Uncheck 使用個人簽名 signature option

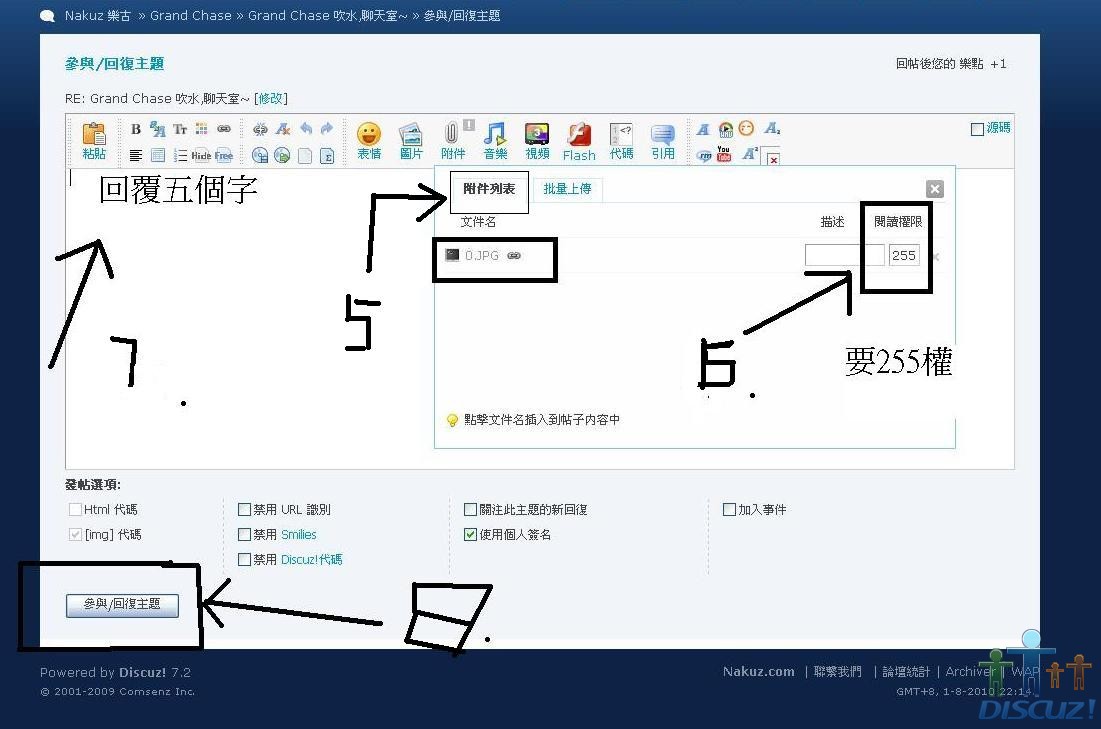pyautogui.click(x=471, y=535)
